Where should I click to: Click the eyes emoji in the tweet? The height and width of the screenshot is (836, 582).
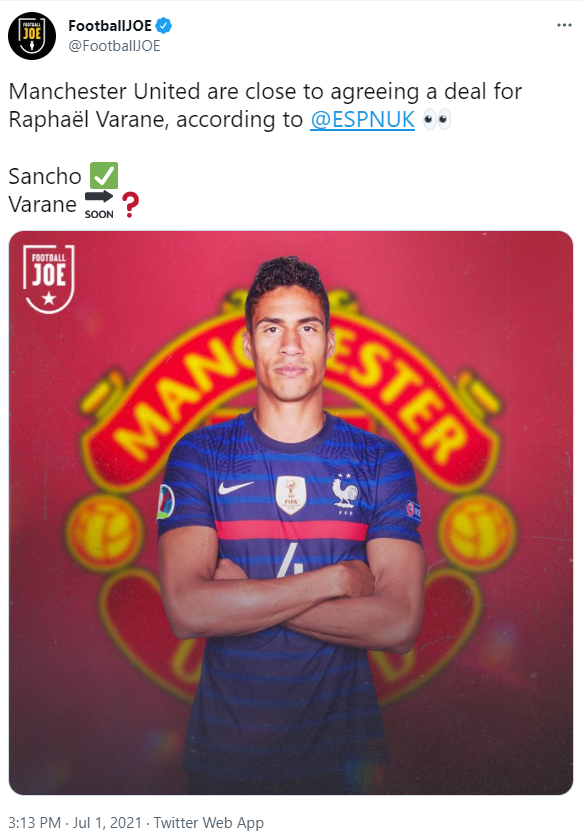437,119
